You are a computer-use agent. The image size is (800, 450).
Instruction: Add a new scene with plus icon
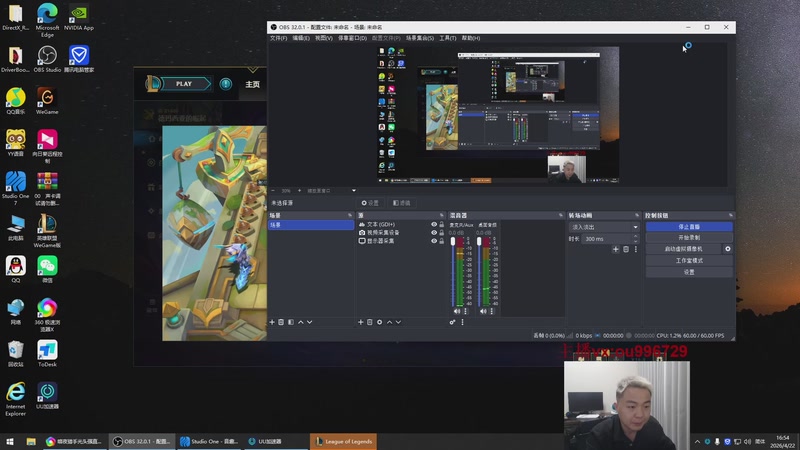pyautogui.click(x=272, y=322)
